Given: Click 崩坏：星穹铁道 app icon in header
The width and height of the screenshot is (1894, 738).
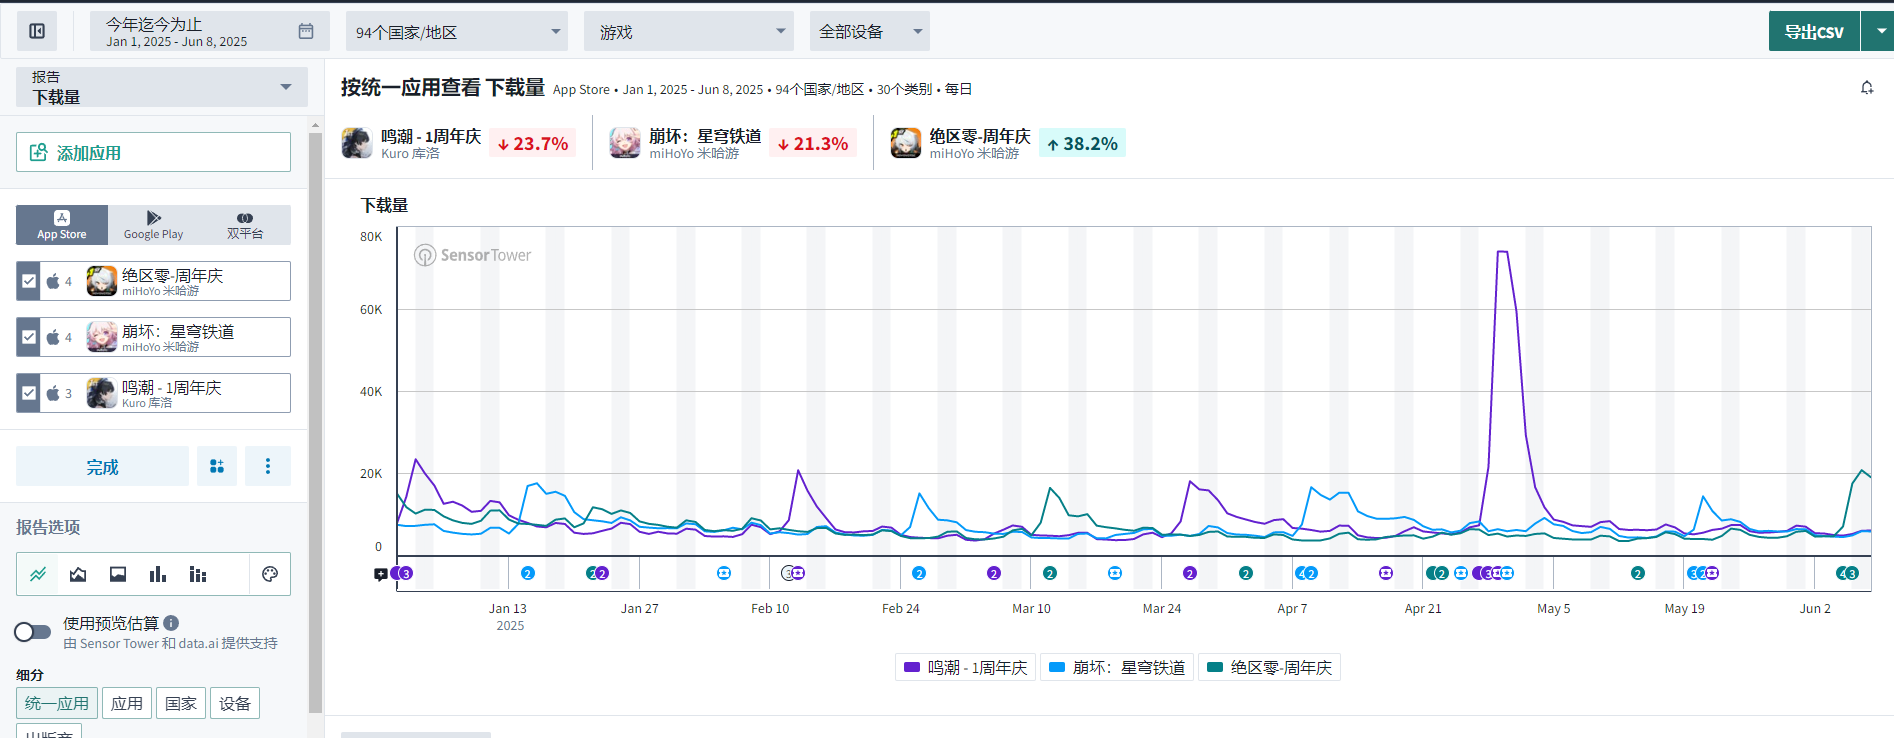Looking at the screenshot, I should [625, 143].
